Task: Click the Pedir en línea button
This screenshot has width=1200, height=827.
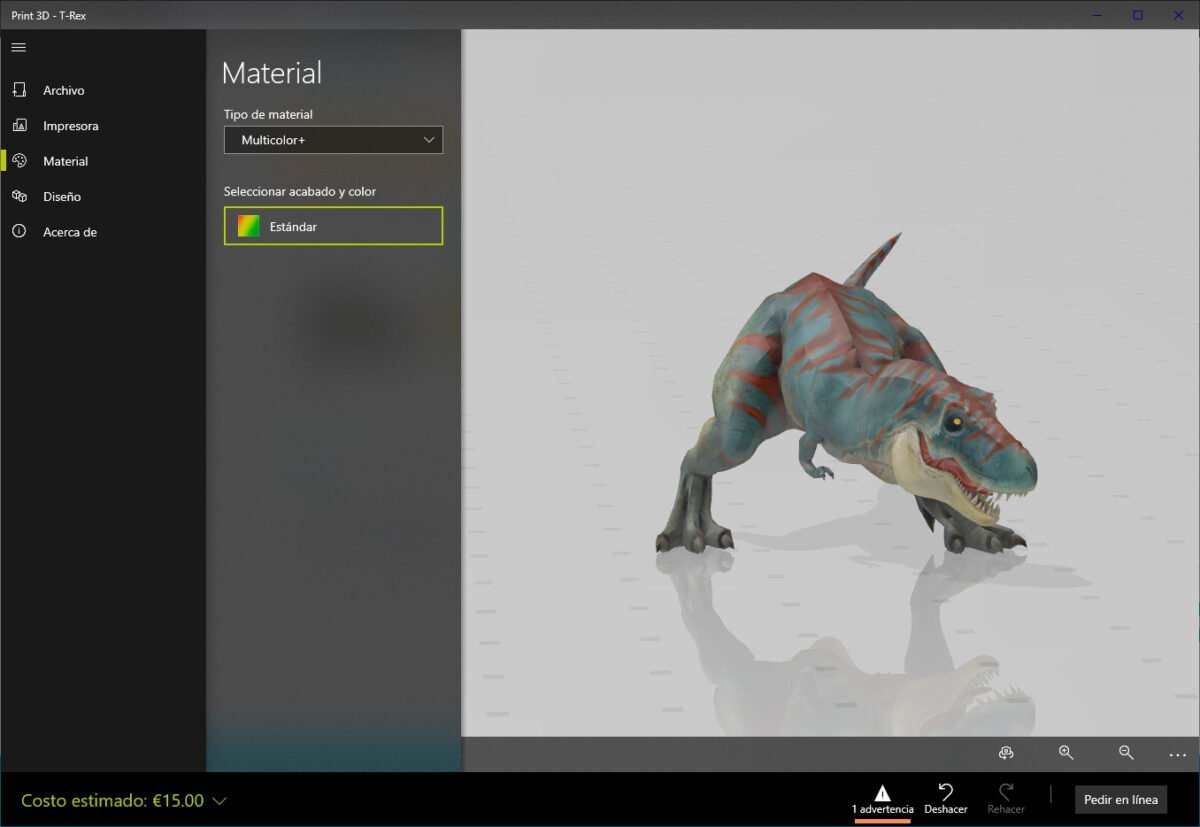Action: pyautogui.click(x=1120, y=799)
